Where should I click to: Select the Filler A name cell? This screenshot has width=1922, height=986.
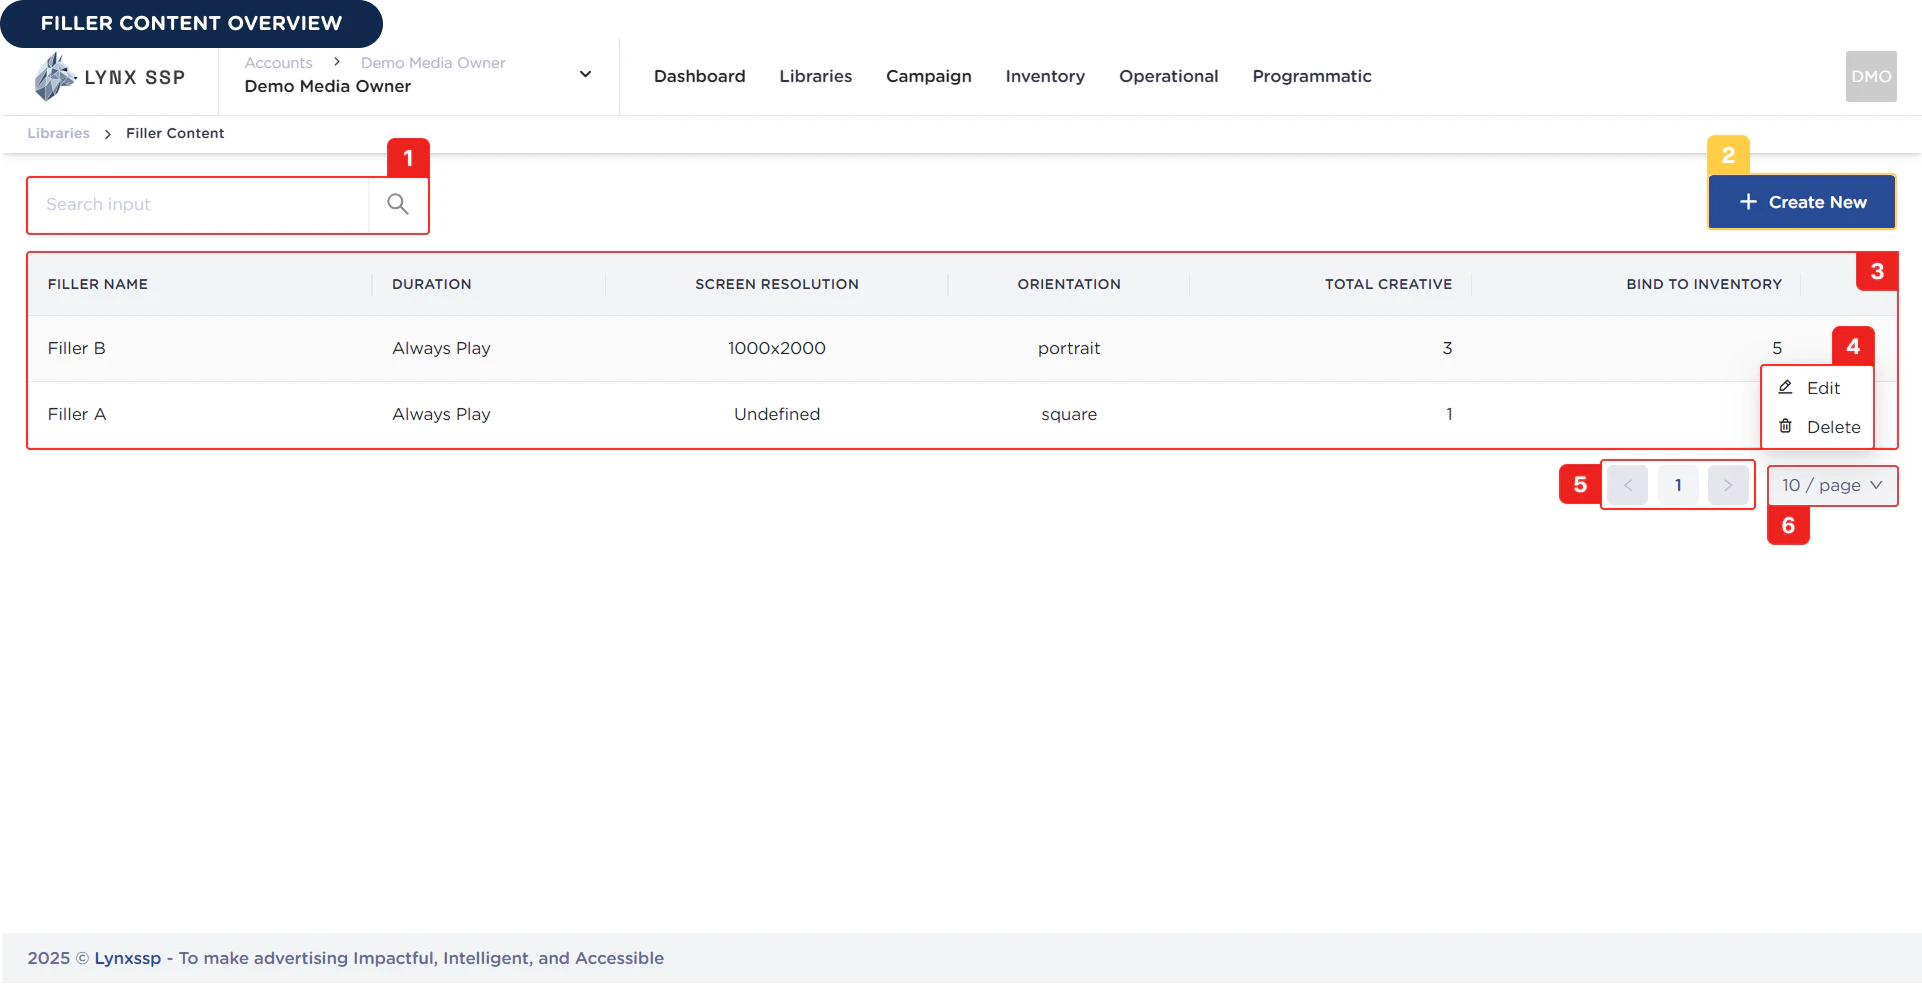[76, 414]
